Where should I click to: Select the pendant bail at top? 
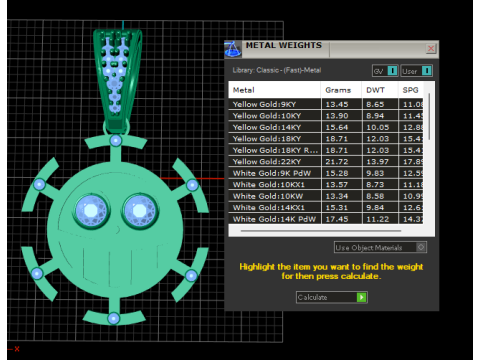(117, 82)
